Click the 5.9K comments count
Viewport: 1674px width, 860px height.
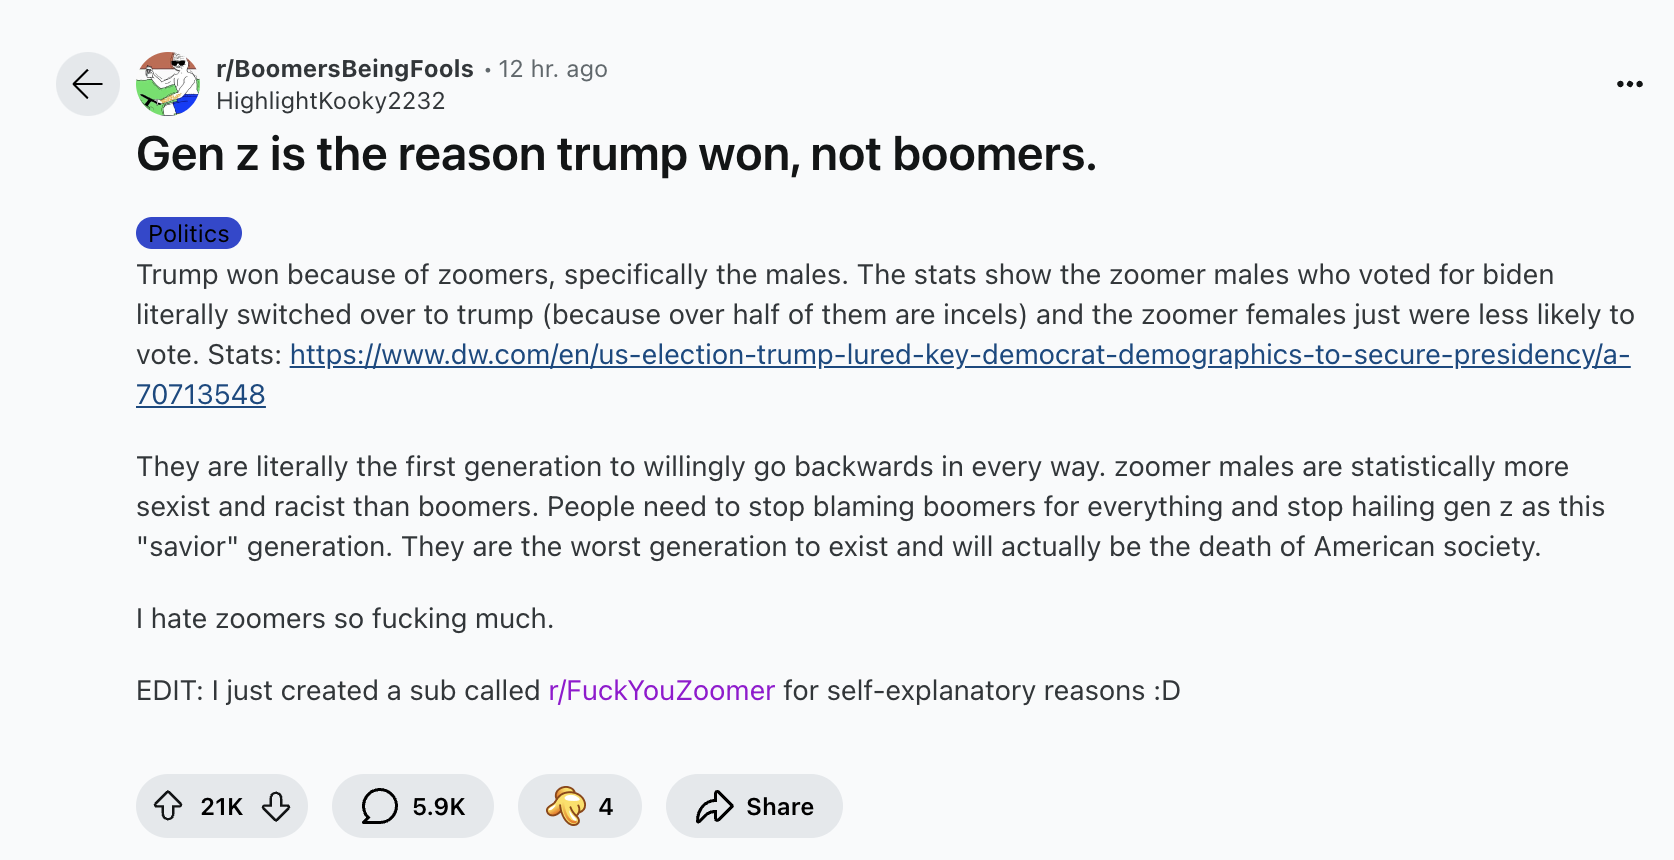[x=438, y=807]
